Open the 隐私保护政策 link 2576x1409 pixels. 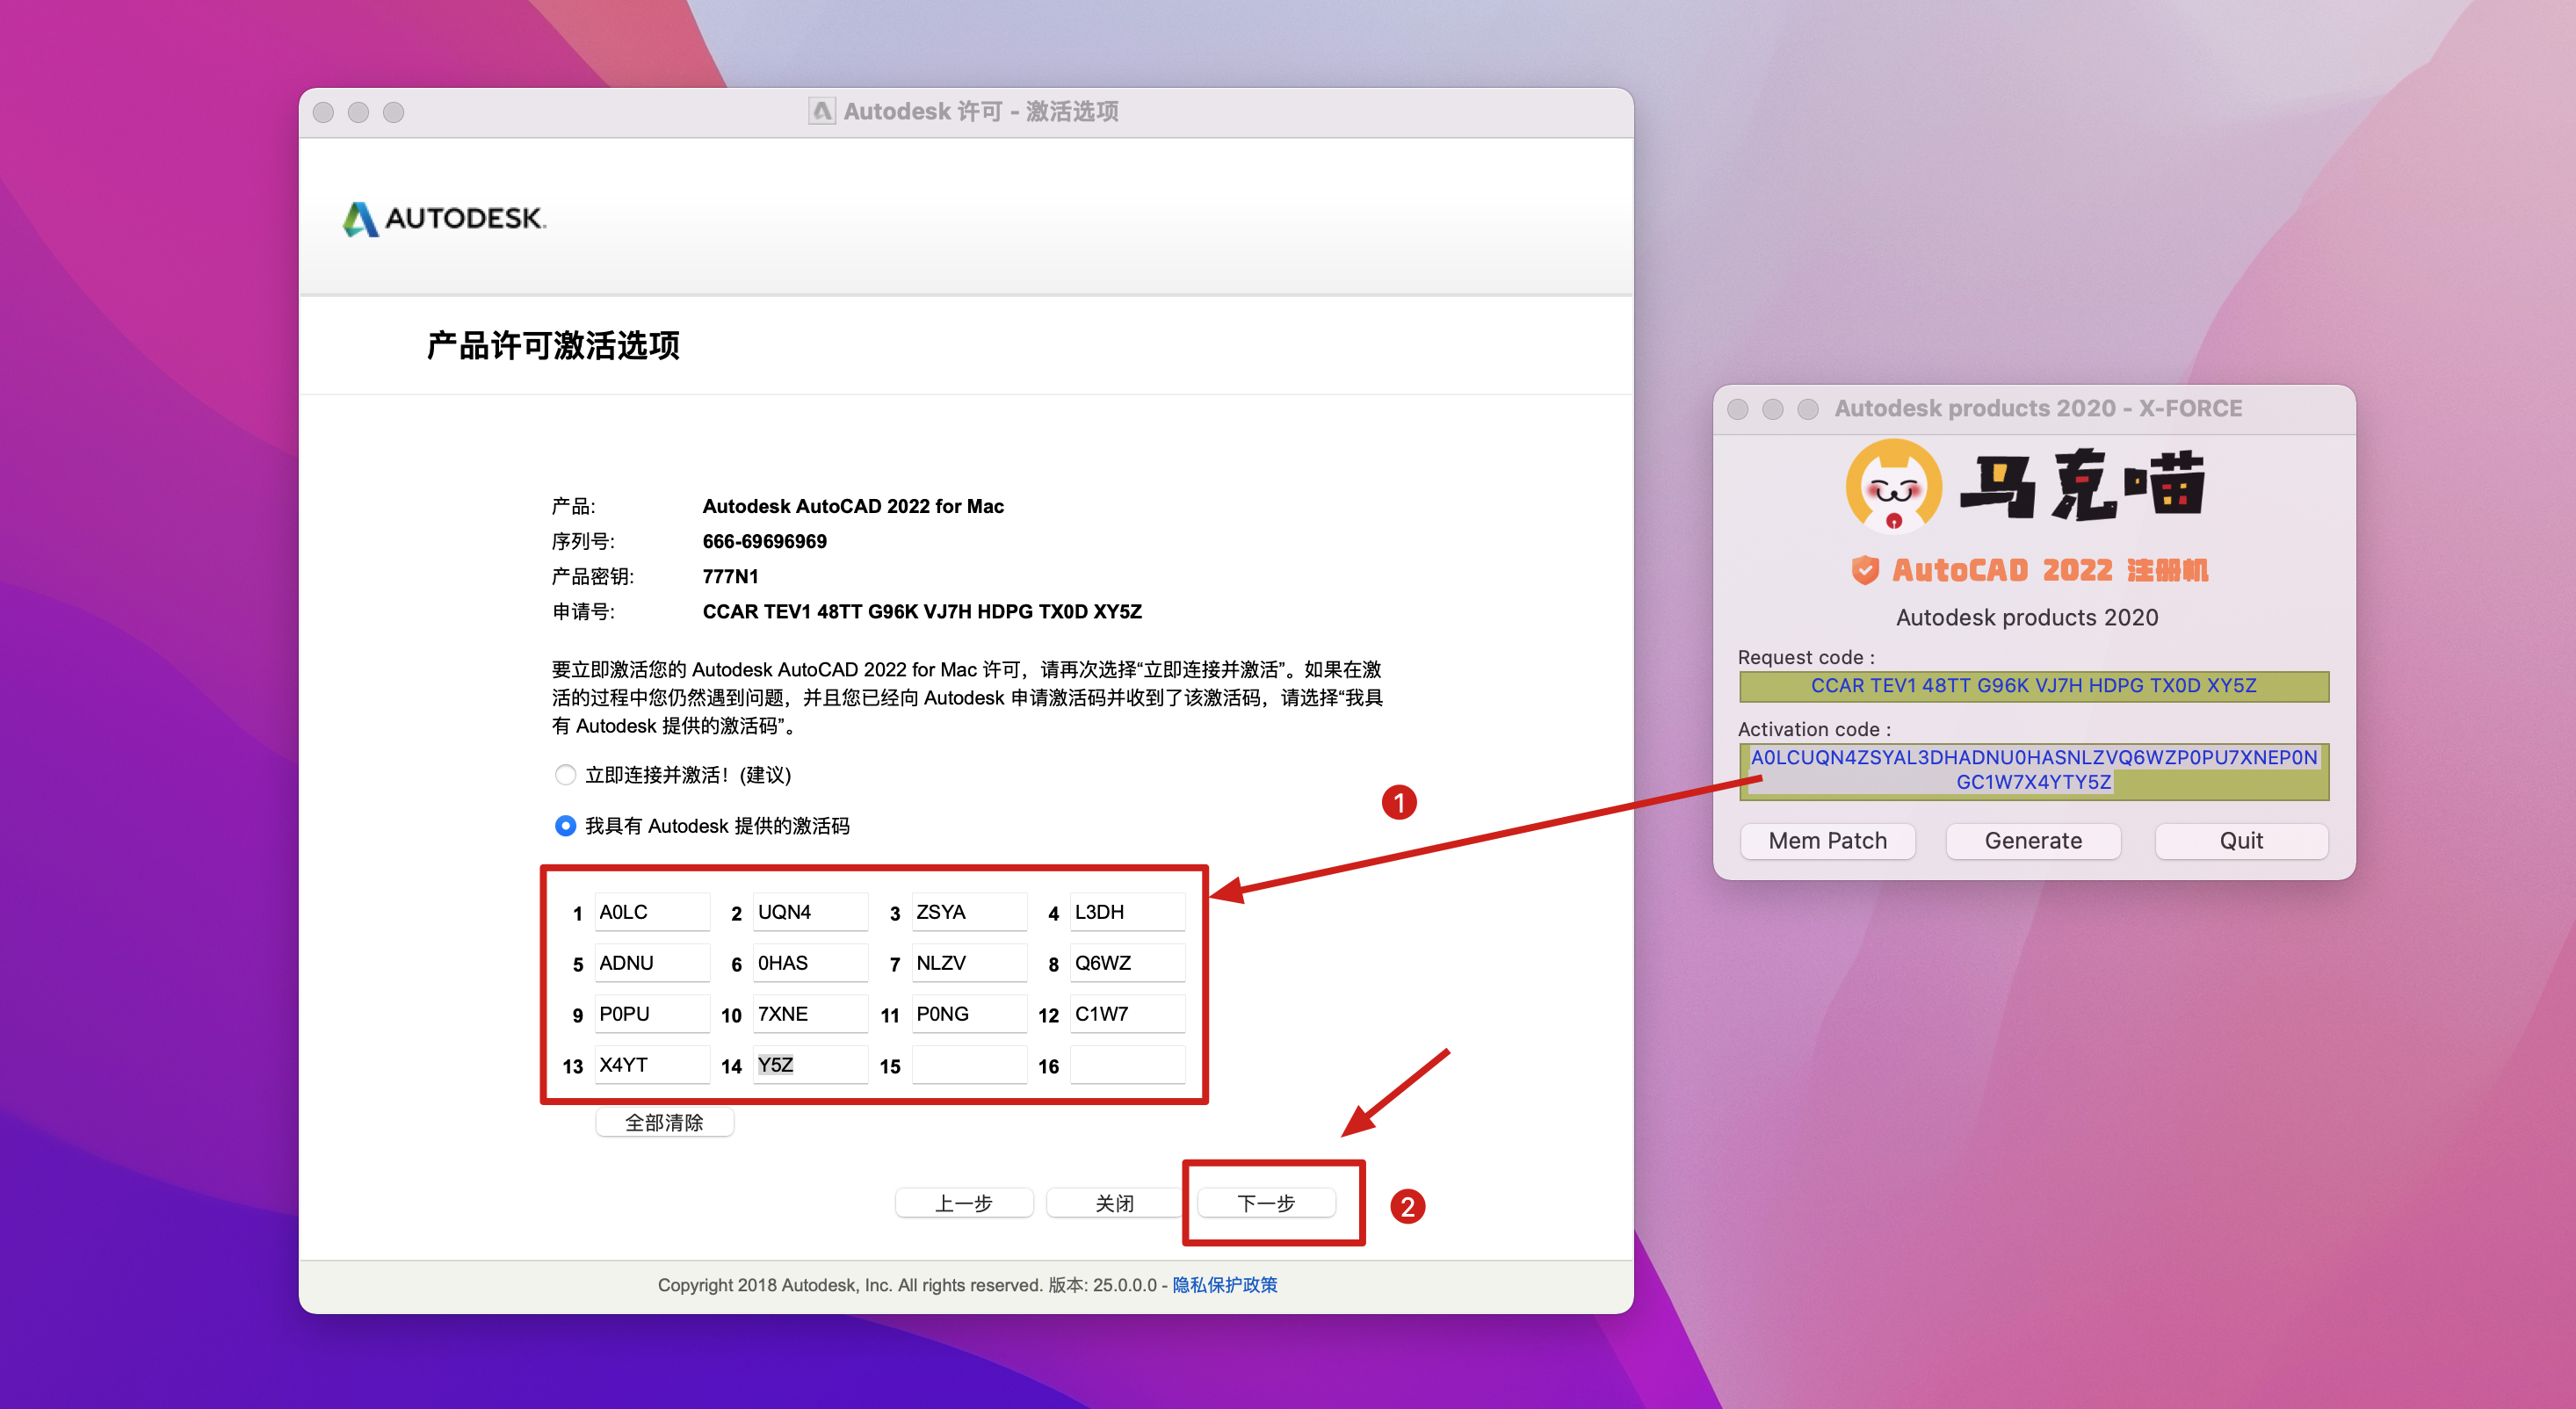[x=1224, y=1285]
